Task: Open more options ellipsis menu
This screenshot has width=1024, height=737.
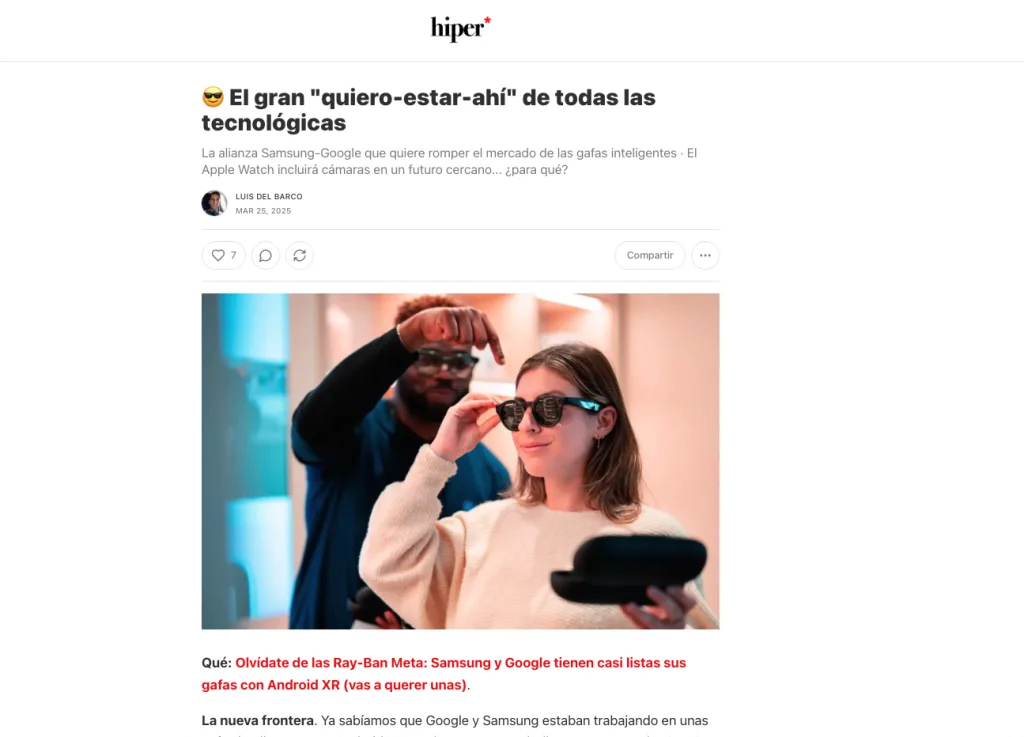Action: [x=705, y=255]
